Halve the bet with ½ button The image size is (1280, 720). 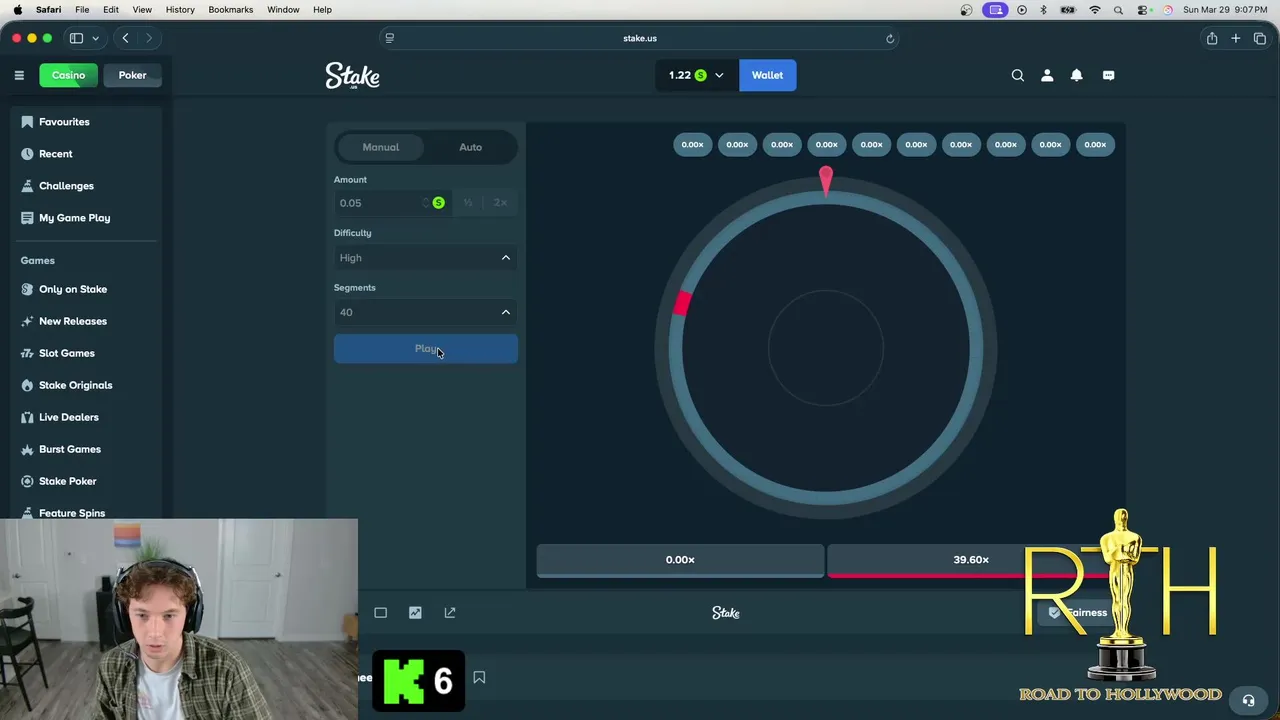(467, 203)
